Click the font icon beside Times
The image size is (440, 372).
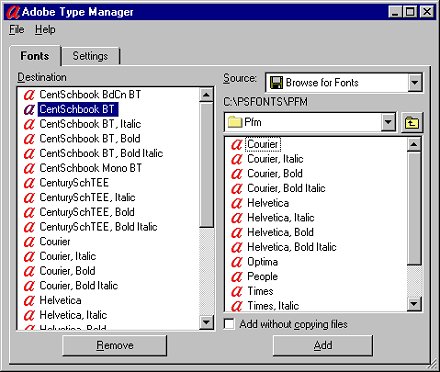point(237,291)
